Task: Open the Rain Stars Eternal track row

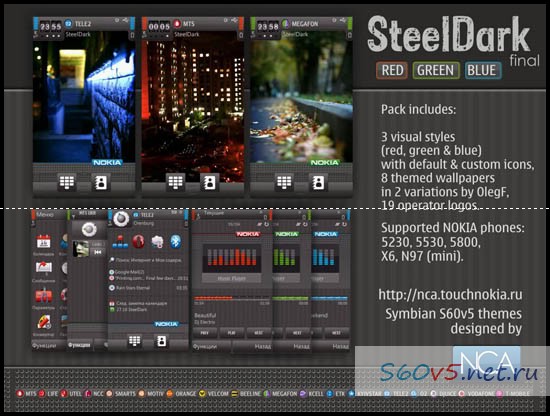Action: 148,288
